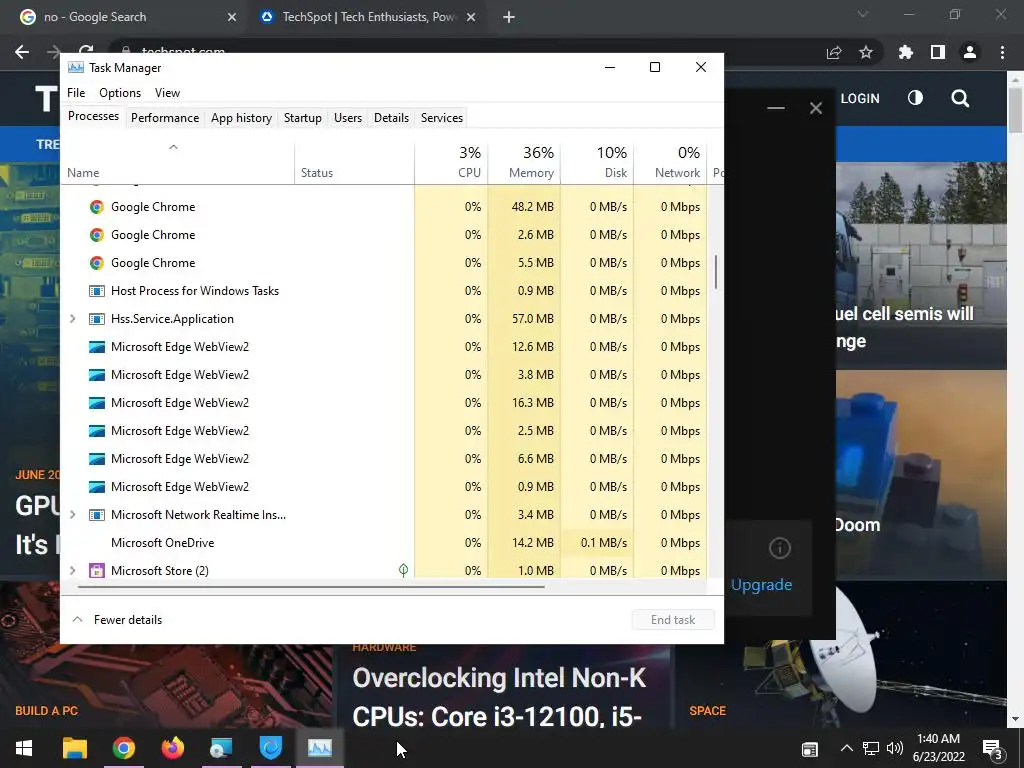The image size is (1024, 768).
Task: Expand the Hss.Service.Application process
Action: coord(72,319)
